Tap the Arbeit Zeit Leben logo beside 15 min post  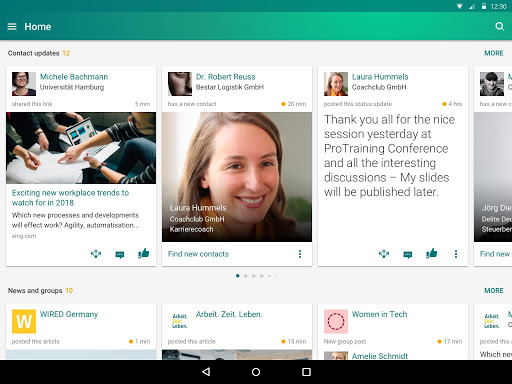pyautogui.click(x=180, y=321)
